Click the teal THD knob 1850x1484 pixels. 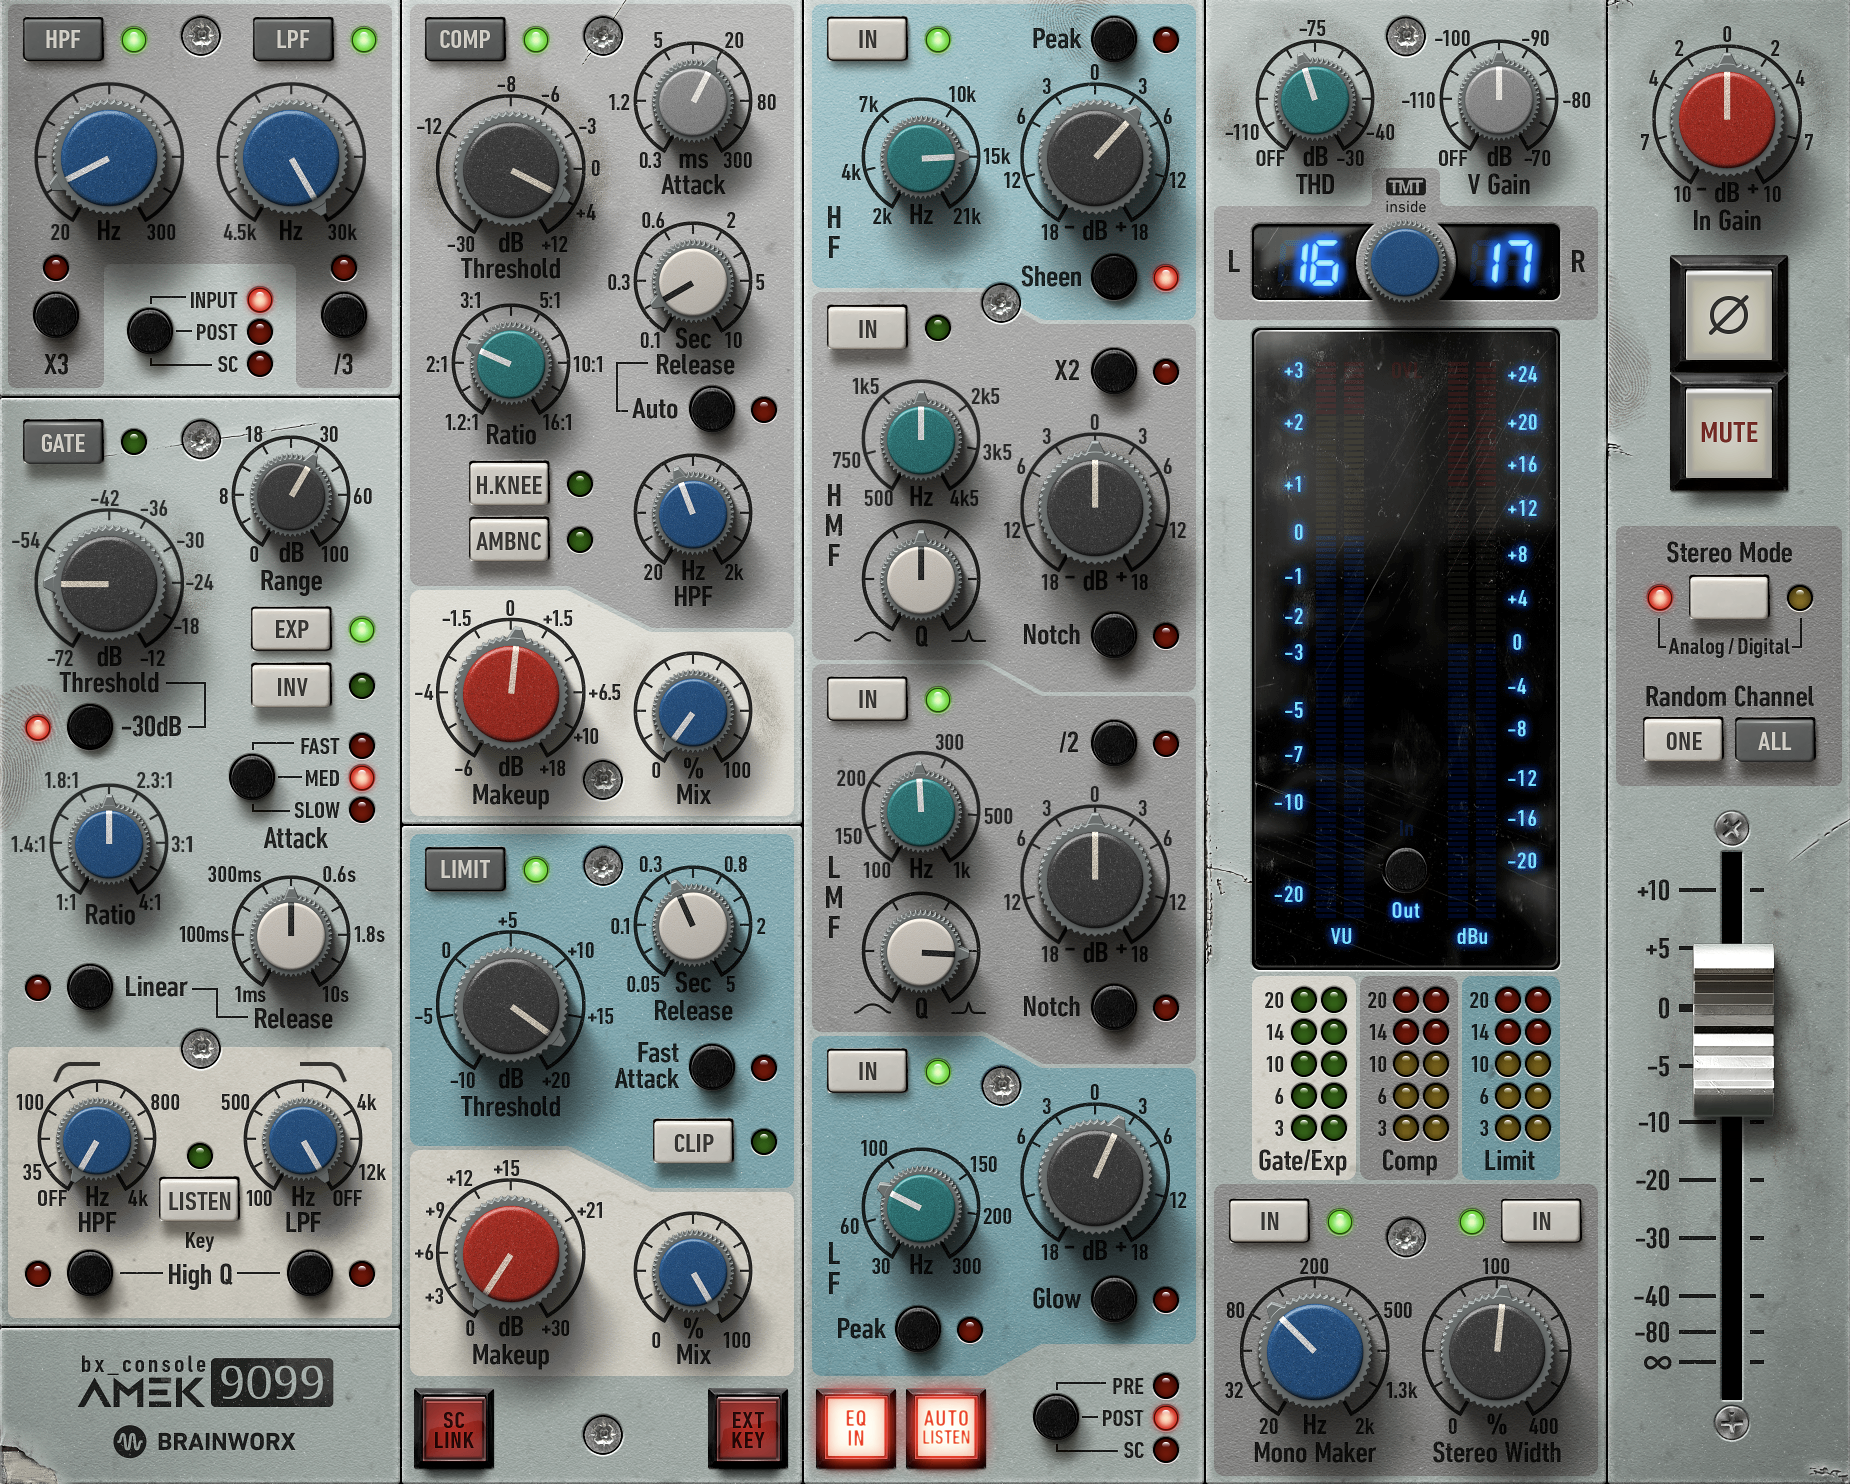(1314, 99)
